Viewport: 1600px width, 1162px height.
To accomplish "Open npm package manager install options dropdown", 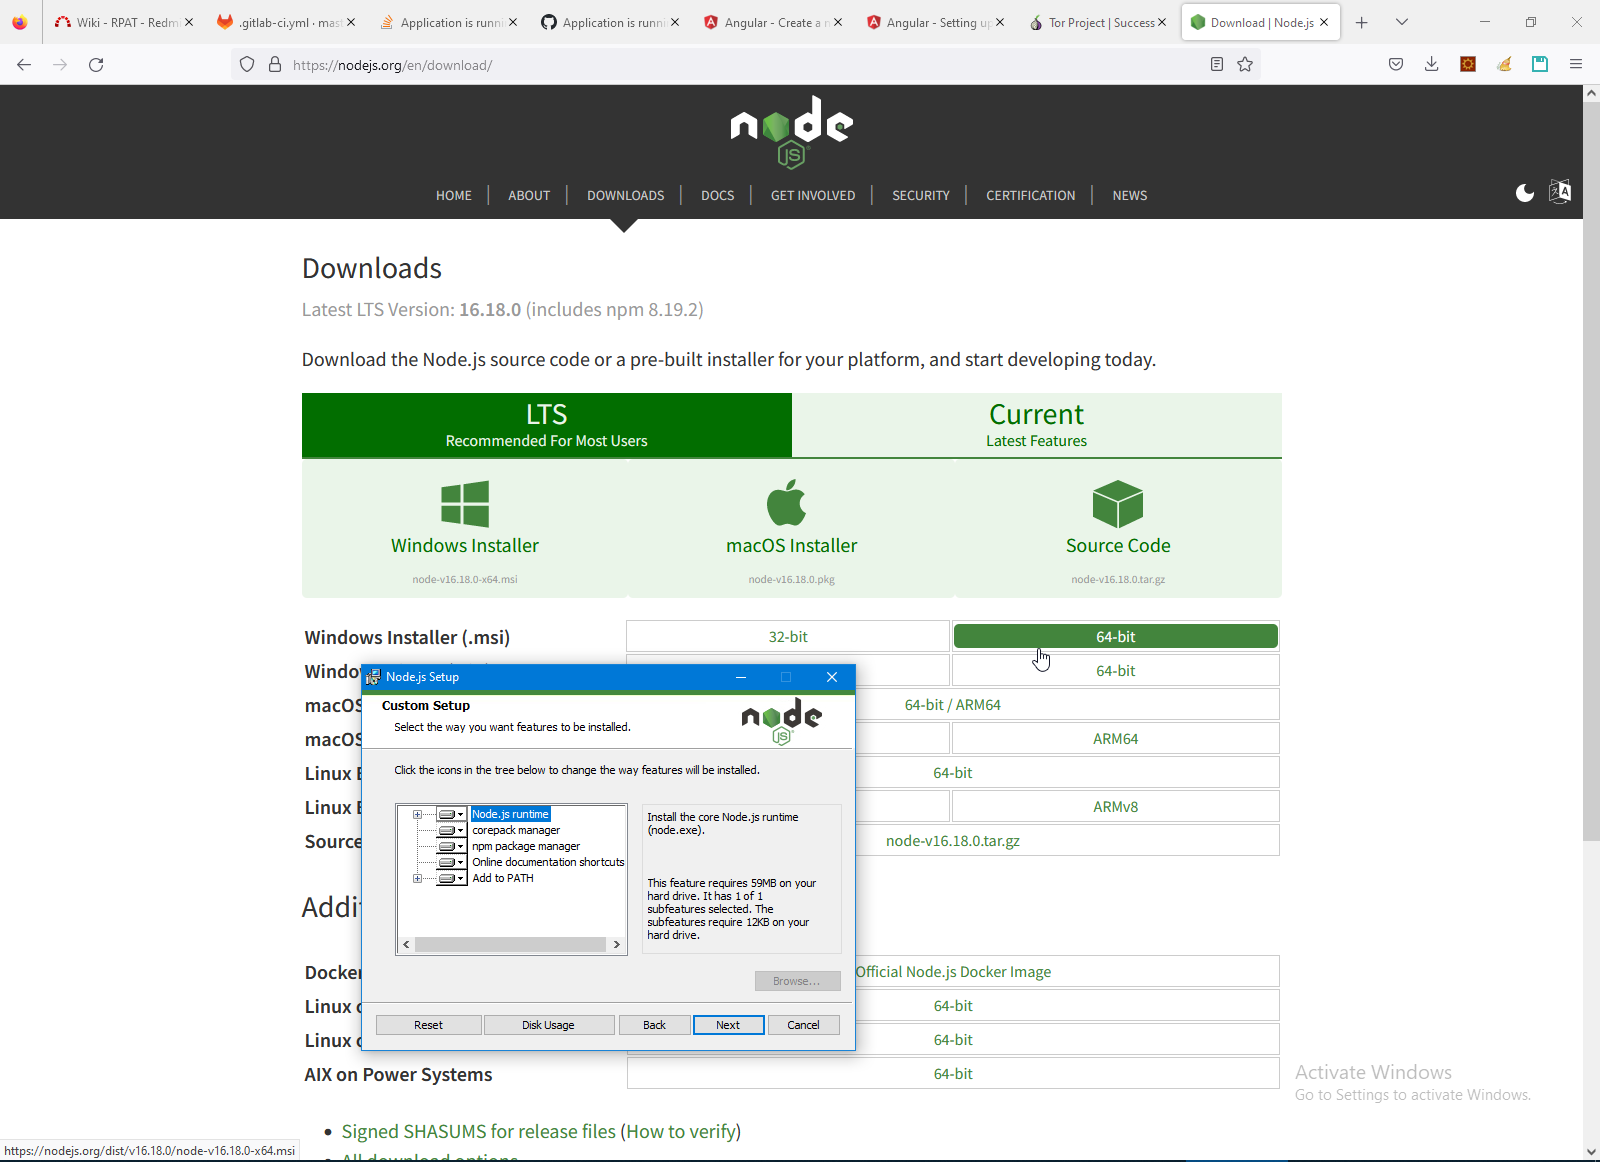I will tap(452, 847).
